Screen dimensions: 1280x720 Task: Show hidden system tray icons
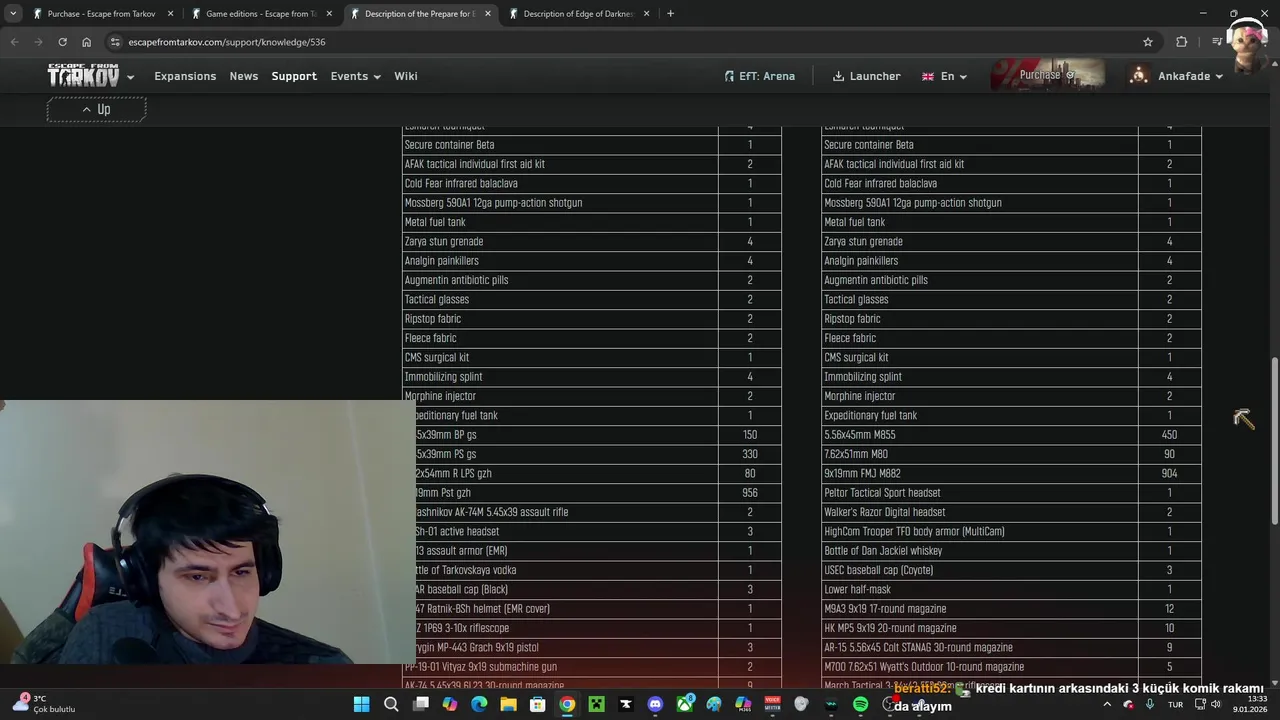[1107, 704]
